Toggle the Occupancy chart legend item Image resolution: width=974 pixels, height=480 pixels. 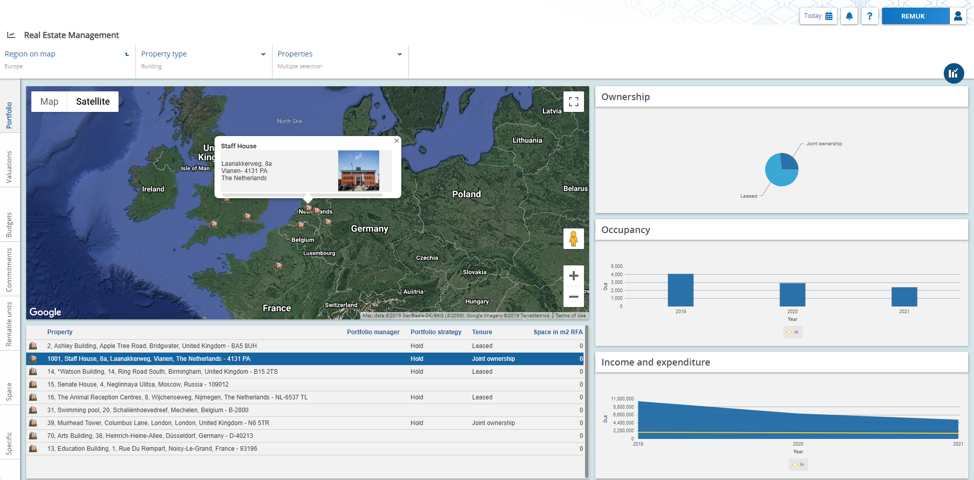pos(793,332)
